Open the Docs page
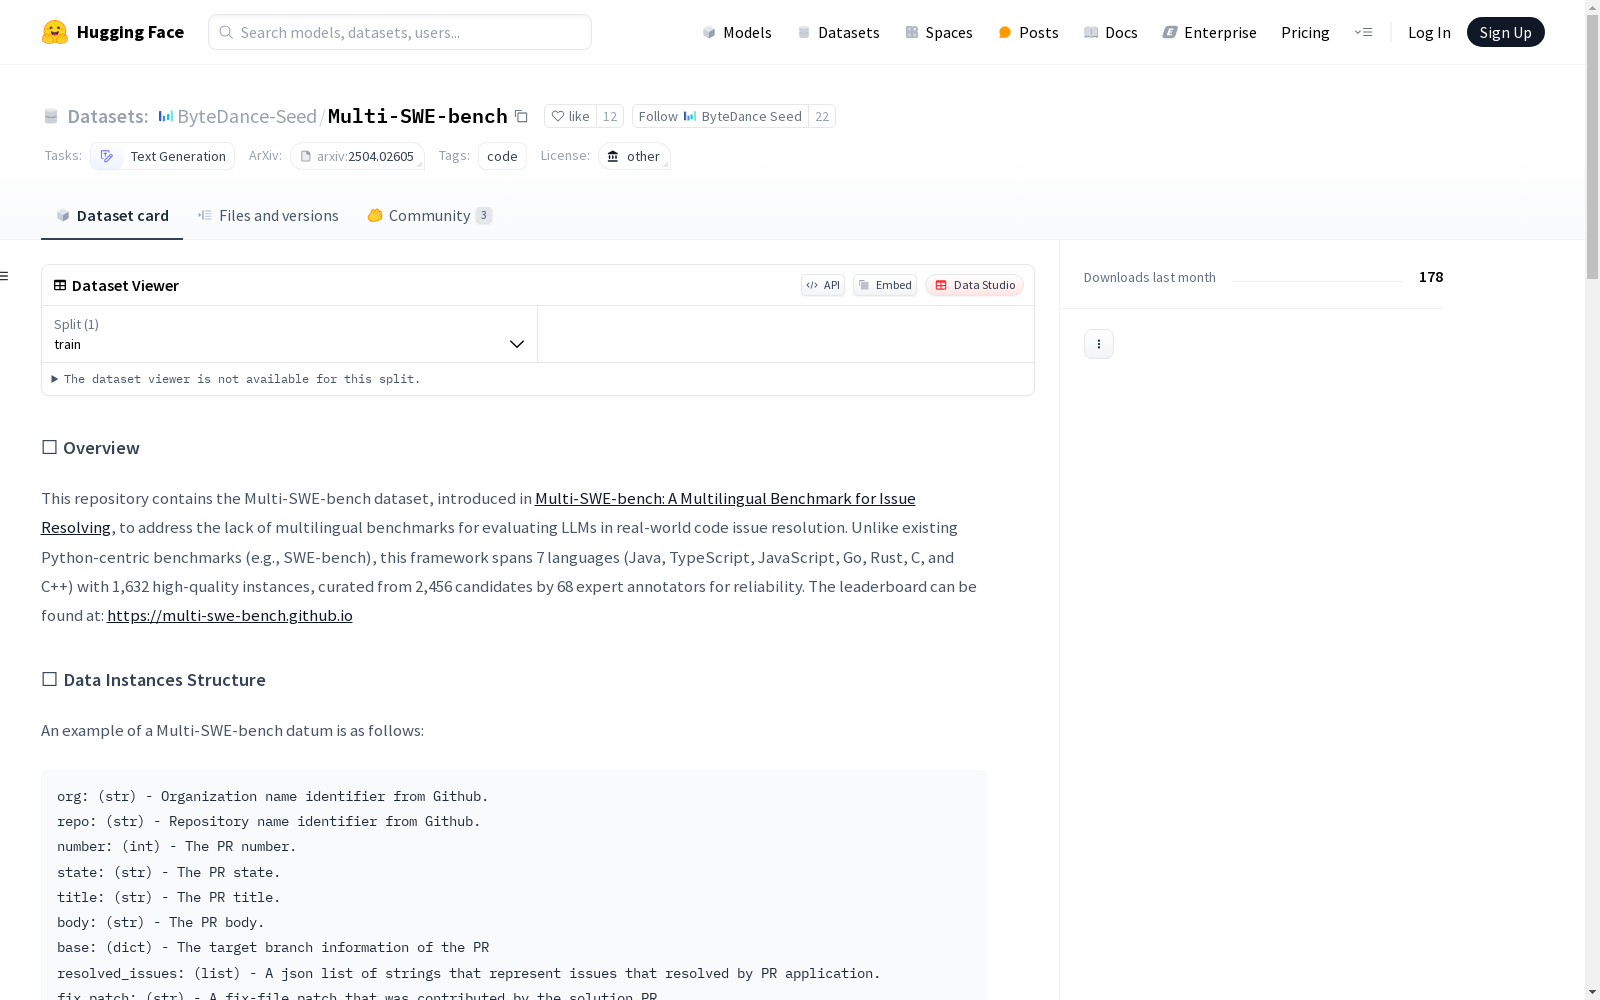 coord(1111,32)
